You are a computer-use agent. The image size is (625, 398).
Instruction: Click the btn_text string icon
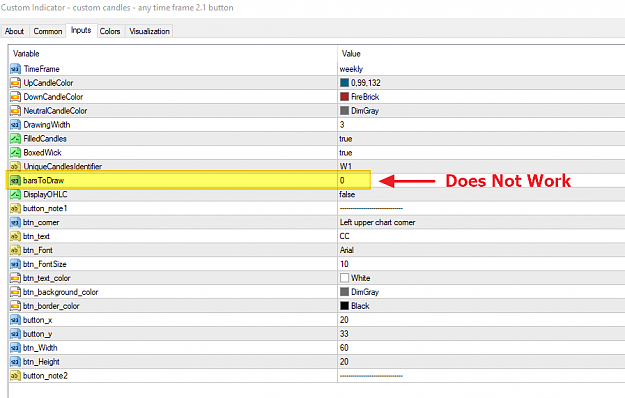(15, 236)
